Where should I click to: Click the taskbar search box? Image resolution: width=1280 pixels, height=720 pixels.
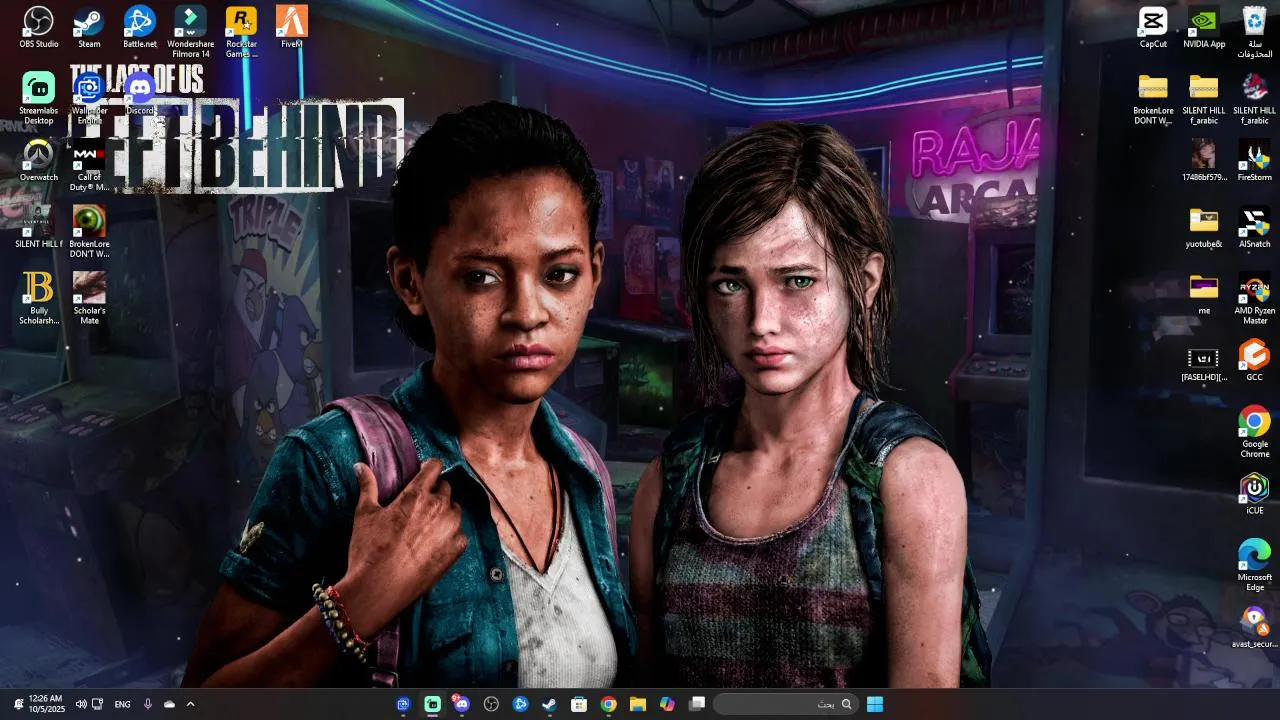(785, 704)
